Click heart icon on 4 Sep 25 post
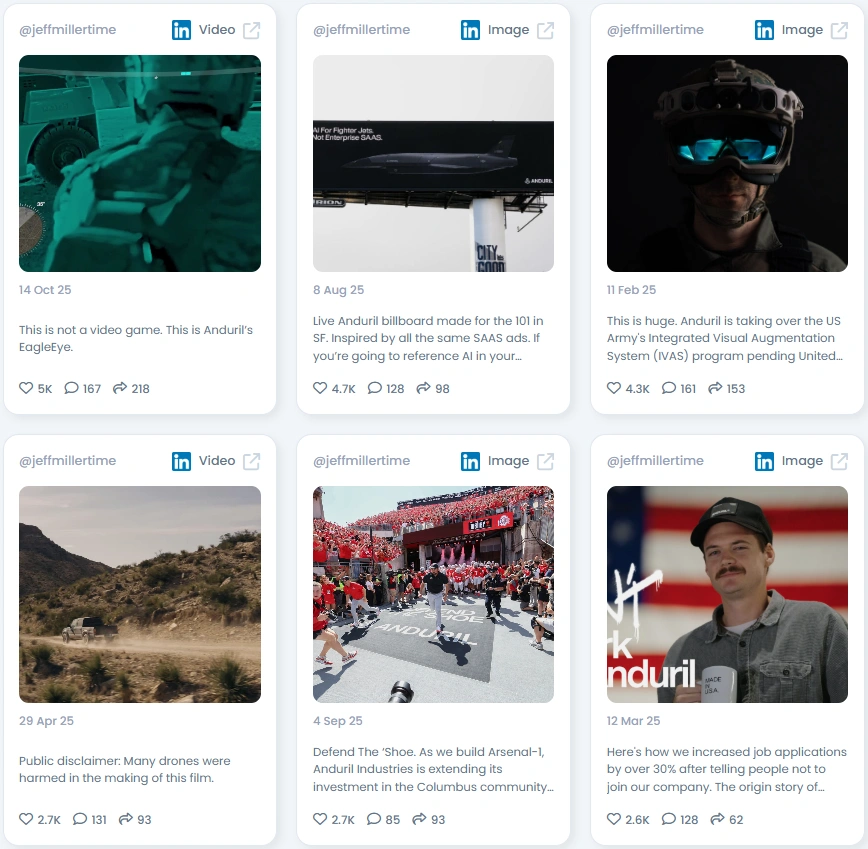This screenshot has width=868, height=849. [x=320, y=819]
